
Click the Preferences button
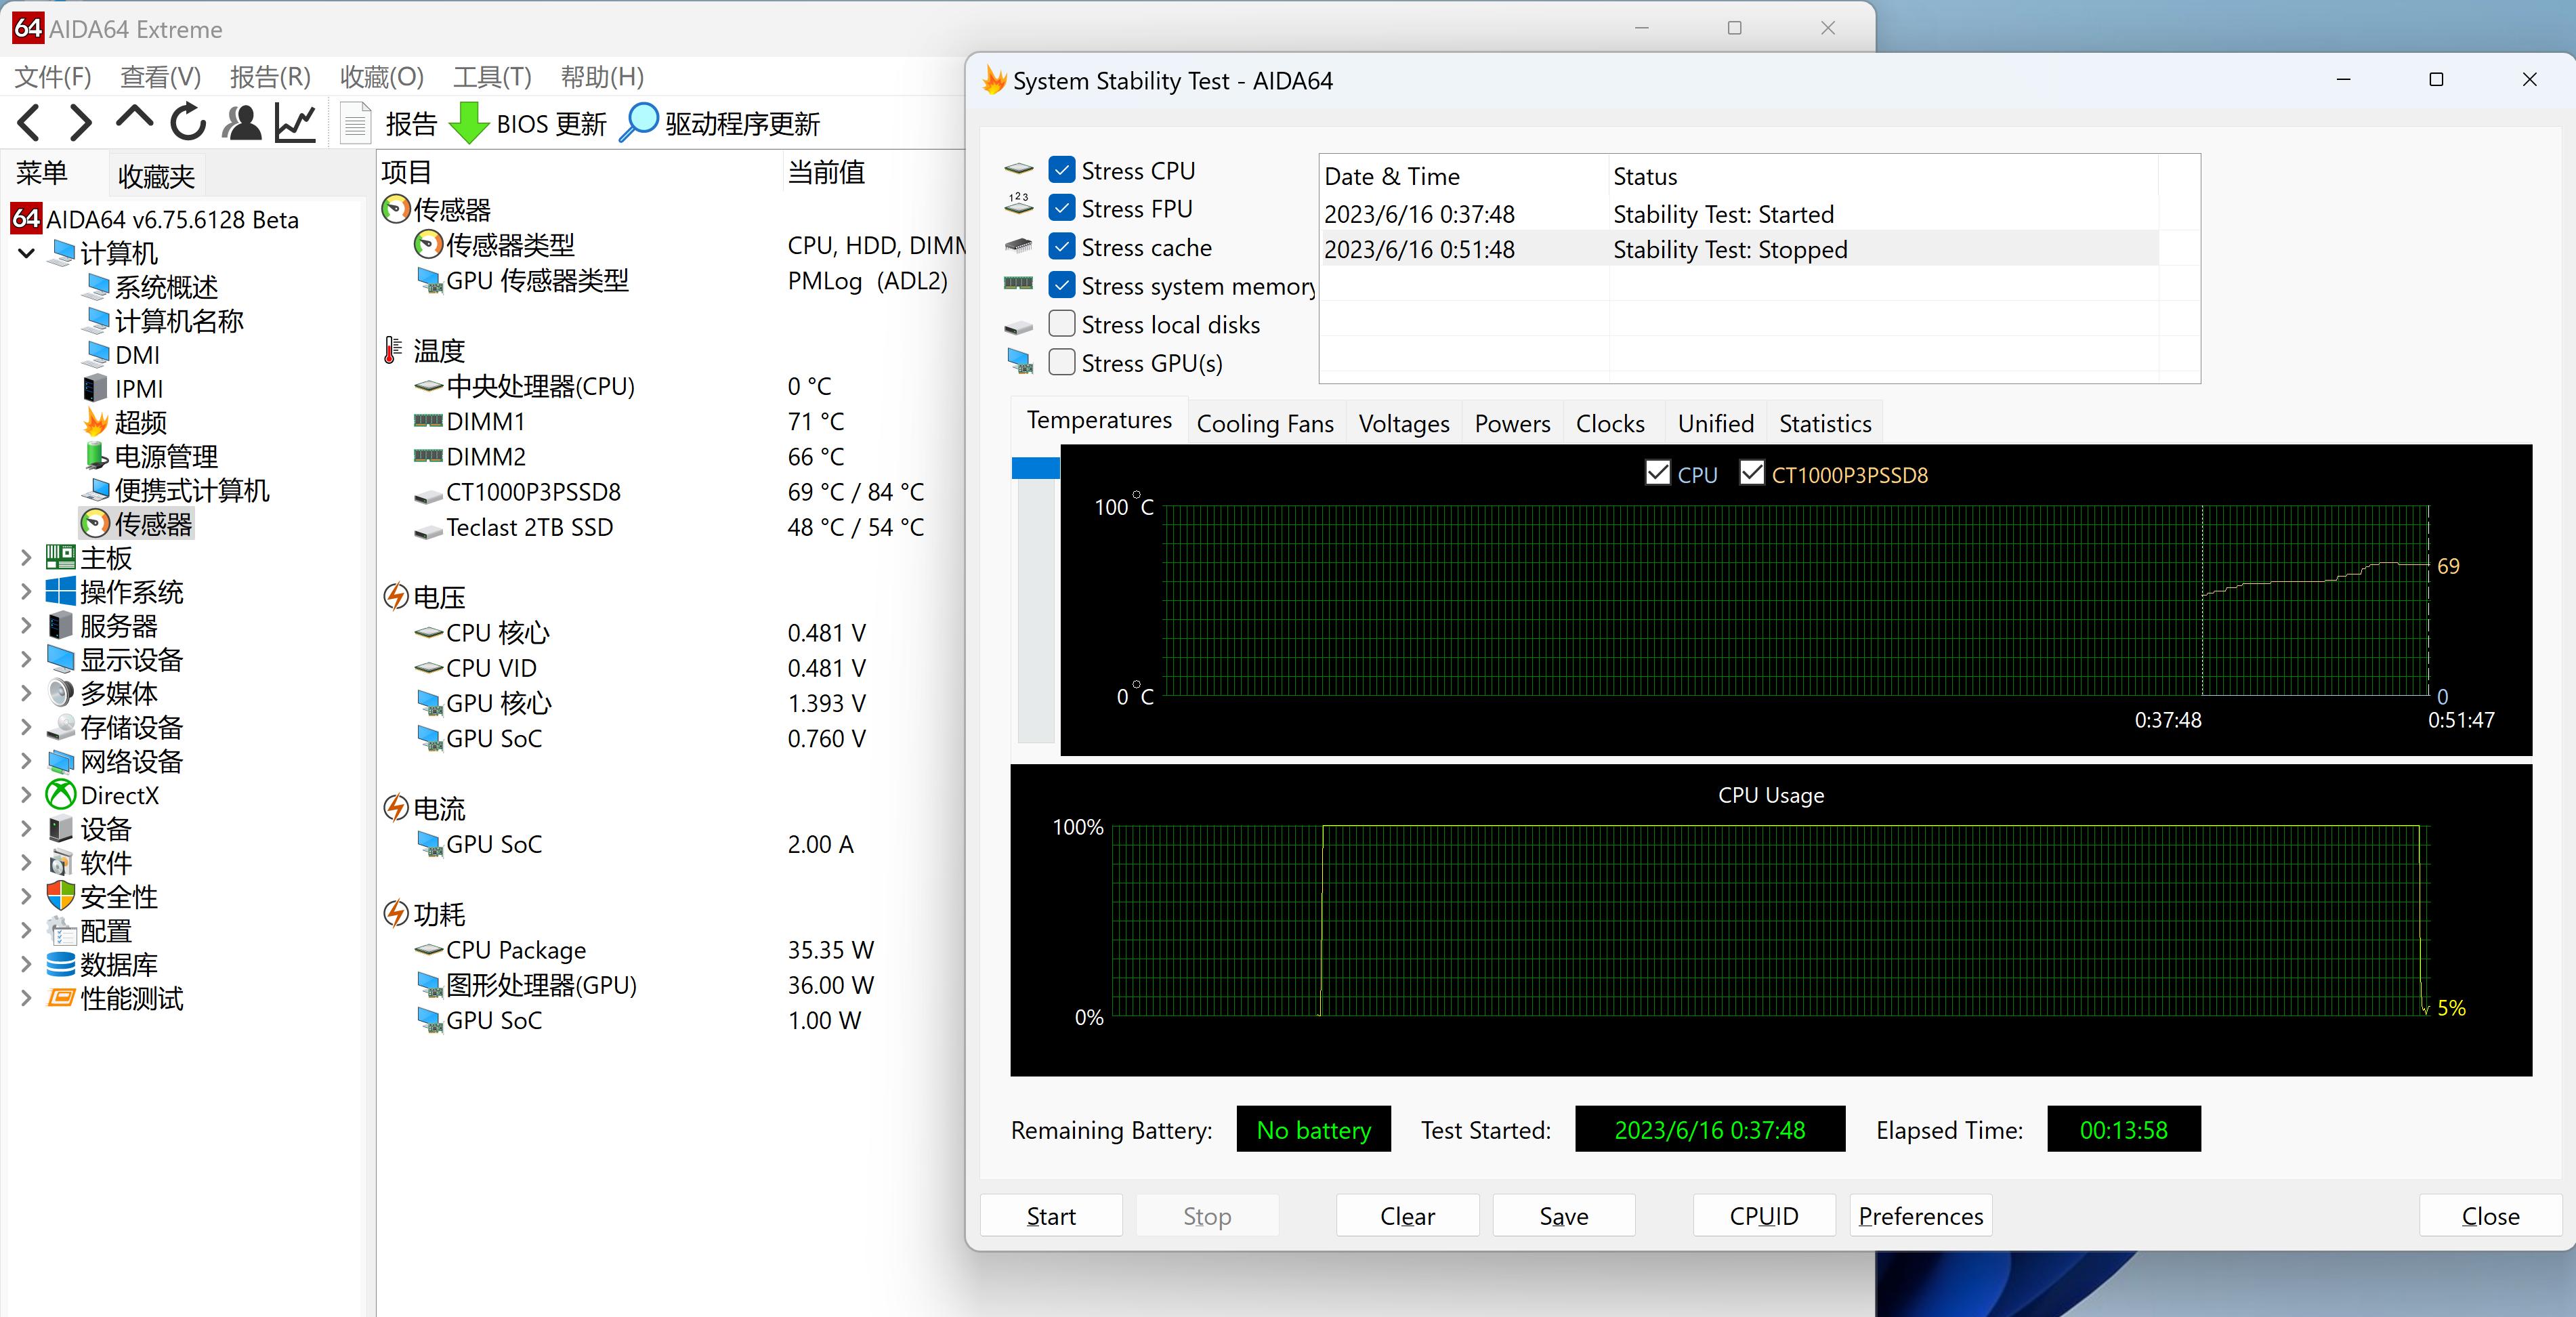(1920, 1216)
